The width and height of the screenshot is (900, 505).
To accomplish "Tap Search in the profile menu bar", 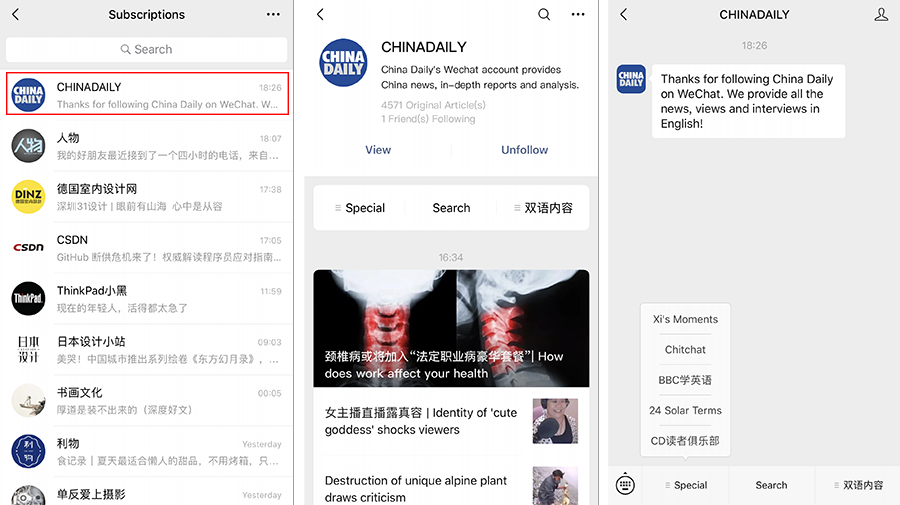I will click(451, 208).
